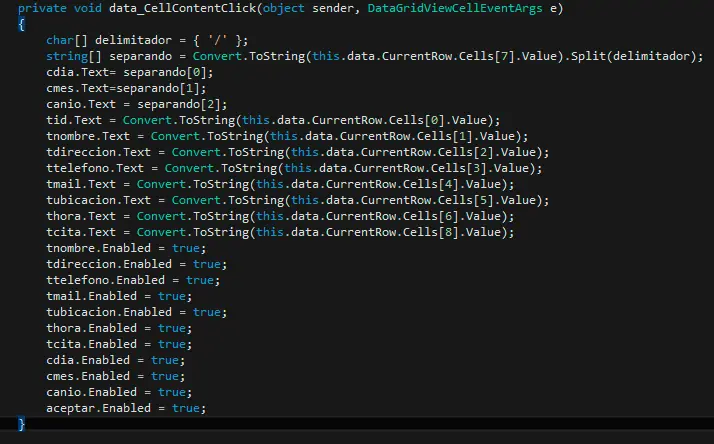Image resolution: width=714 pixels, height=444 pixels.
Task: Click the line 'cdia.Text= separando[0];'
Action: pyautogui.click(x=130, y=72)
